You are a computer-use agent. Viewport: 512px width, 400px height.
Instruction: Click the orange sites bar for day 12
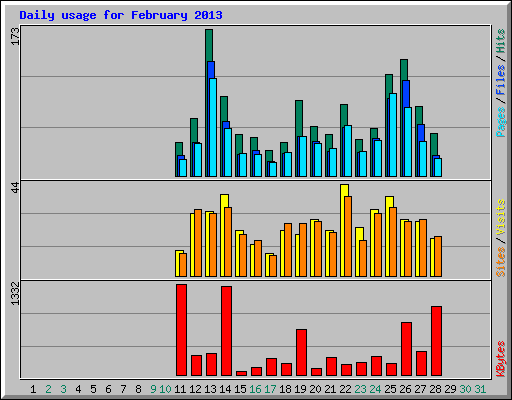coord(198,243)
